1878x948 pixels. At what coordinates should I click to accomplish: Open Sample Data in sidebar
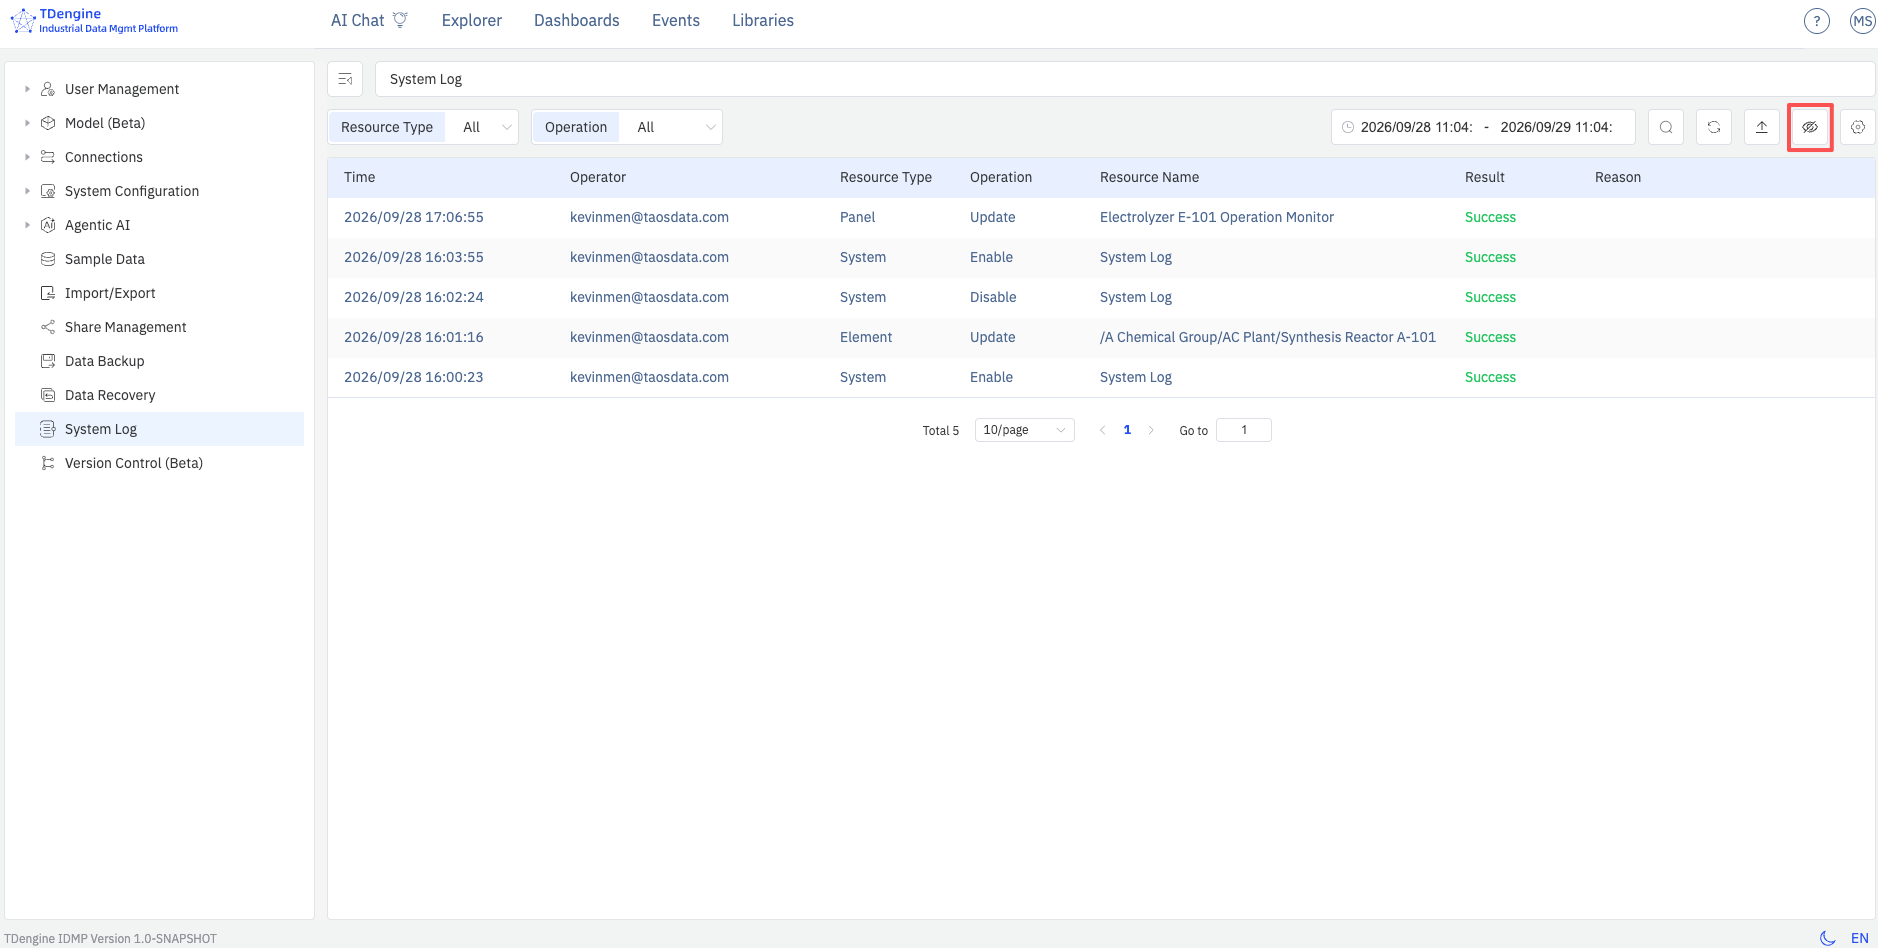(160, 259)
